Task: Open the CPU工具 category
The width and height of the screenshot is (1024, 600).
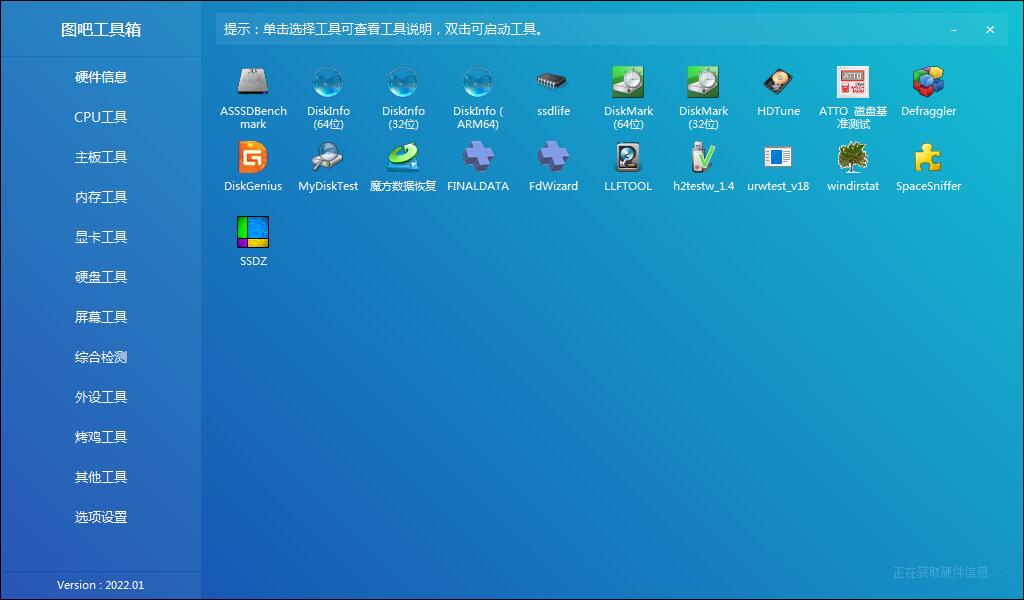Action: pyautogui.click(x=100, y=117)
